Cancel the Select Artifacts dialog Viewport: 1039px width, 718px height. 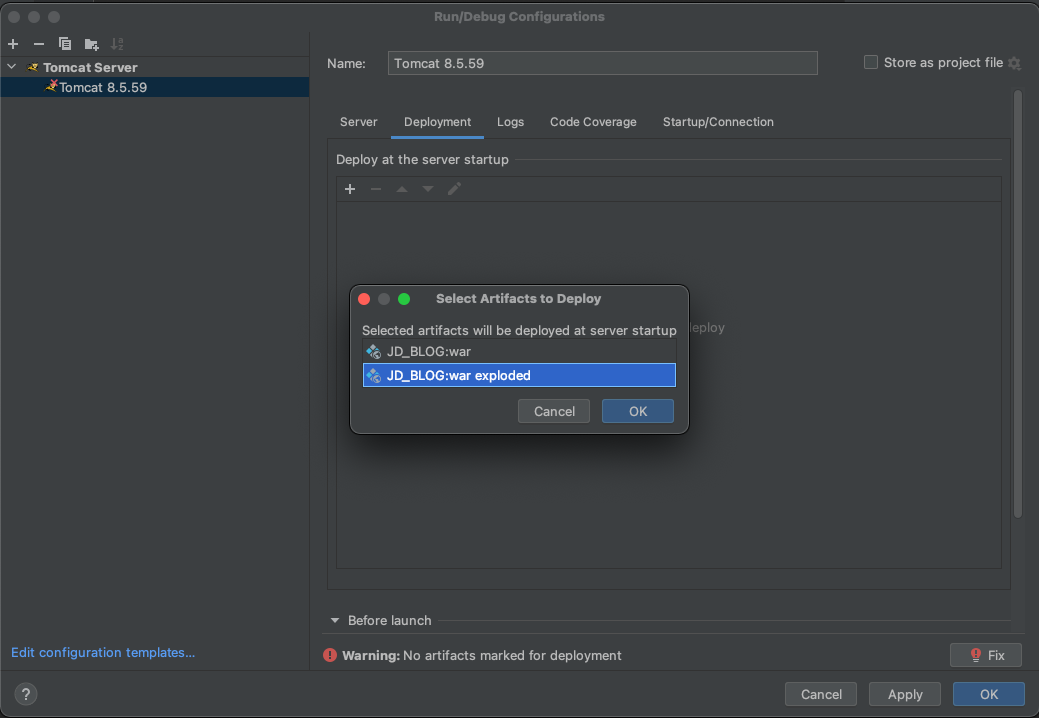(554, 411)
